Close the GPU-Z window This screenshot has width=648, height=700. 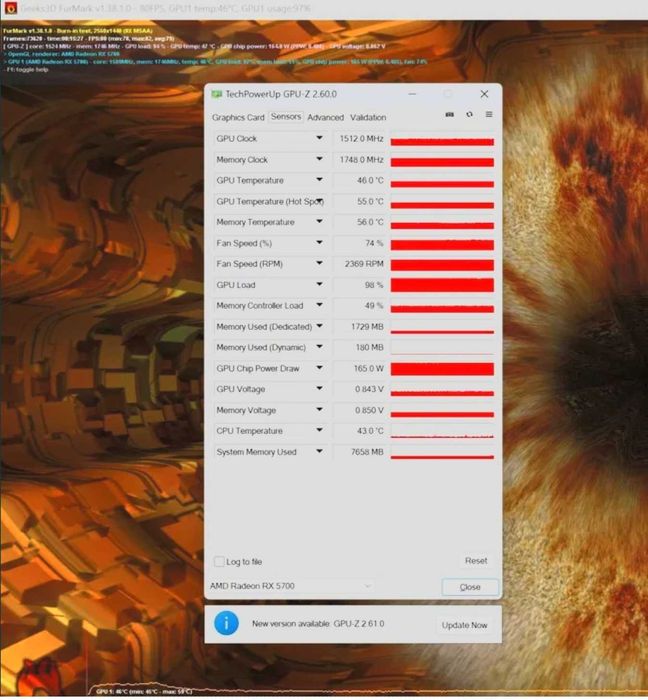coord(484,94)
